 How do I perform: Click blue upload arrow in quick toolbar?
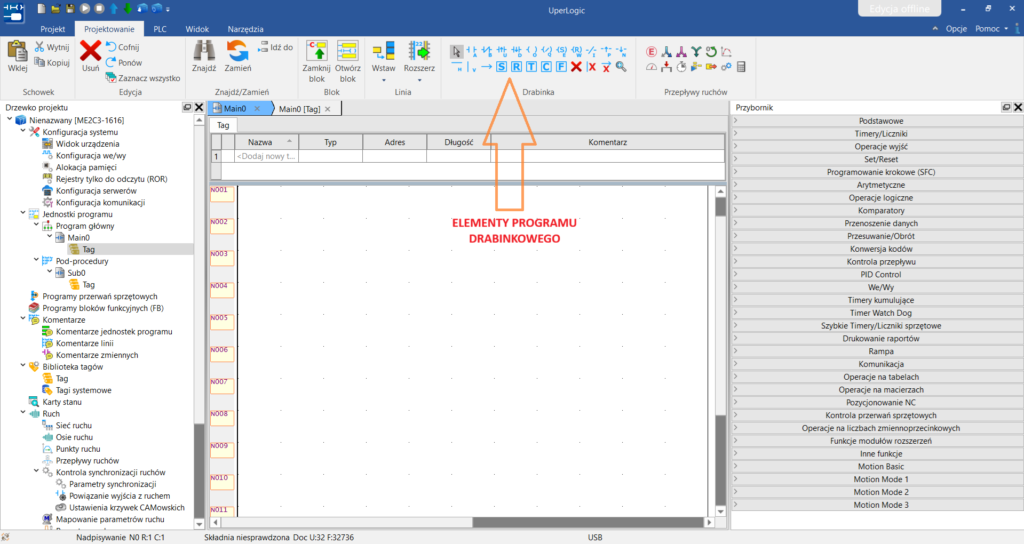(114, 8)
